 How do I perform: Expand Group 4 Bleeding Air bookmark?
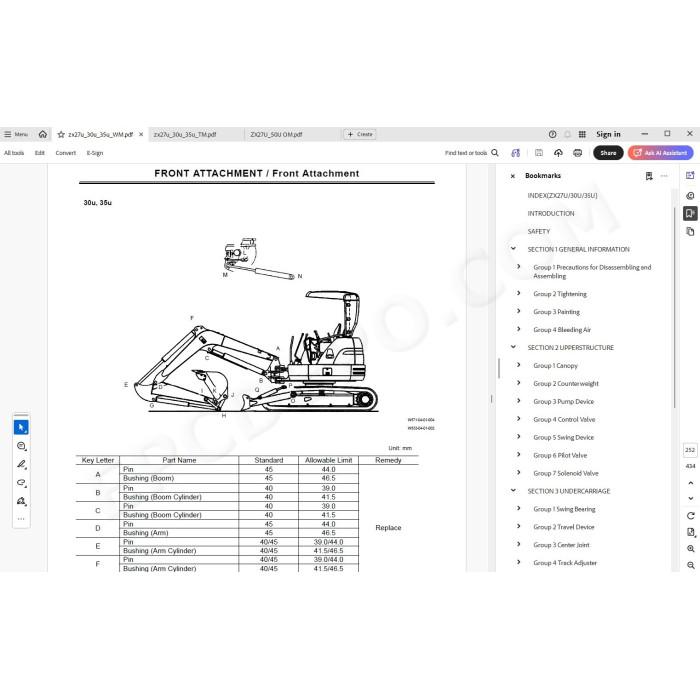pyautogui.click(x=519, y=329)
